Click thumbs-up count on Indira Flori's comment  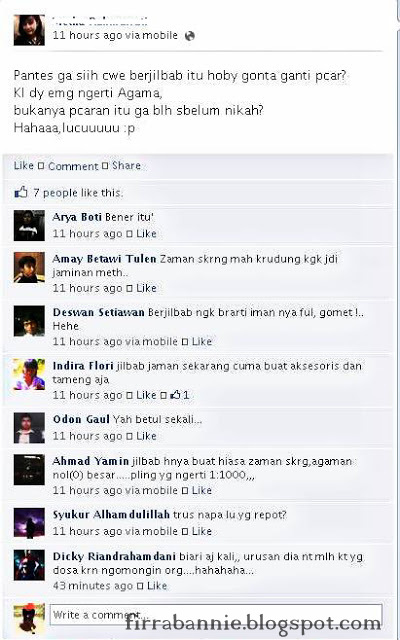pyautogui.click(x=180, y=395)
